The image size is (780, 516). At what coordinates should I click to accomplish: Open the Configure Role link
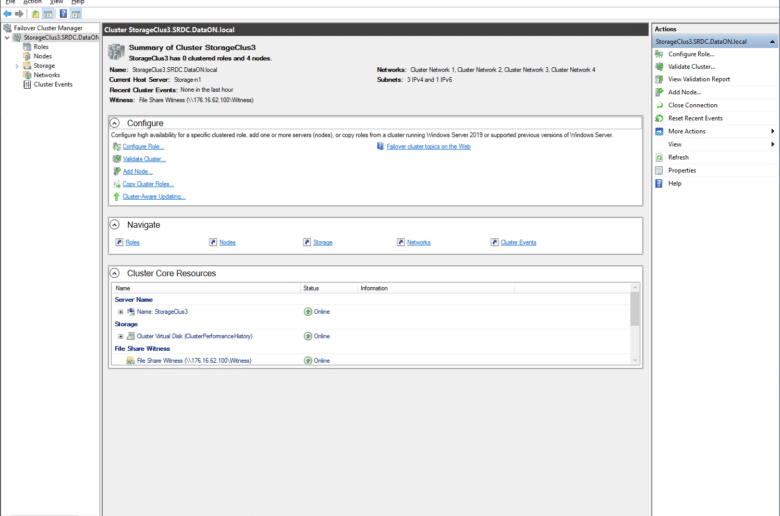pos(143,147)
